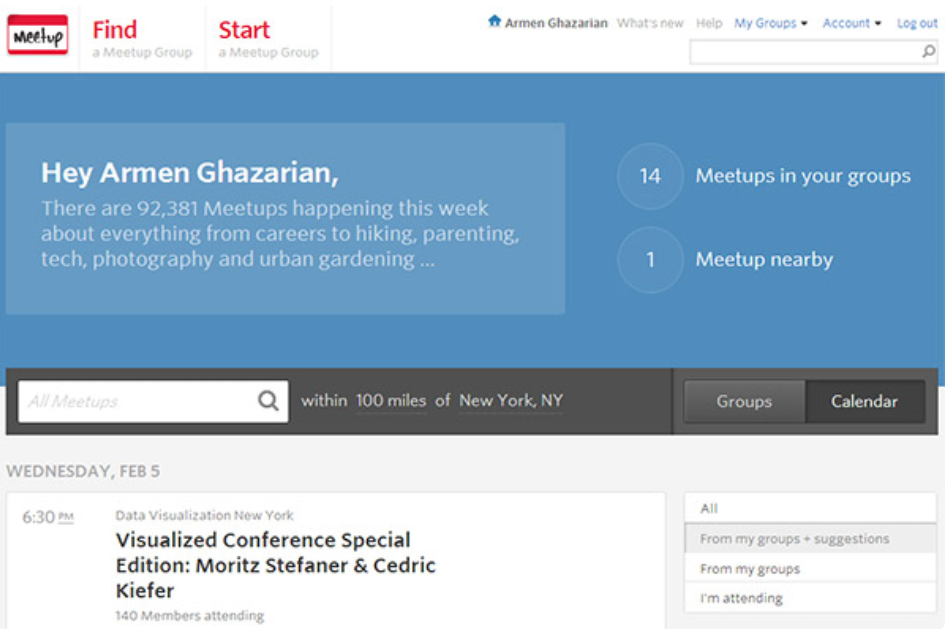Change the 100 miles distance setting
Viewport: 945px width, 641px height.
click(391, 401)
